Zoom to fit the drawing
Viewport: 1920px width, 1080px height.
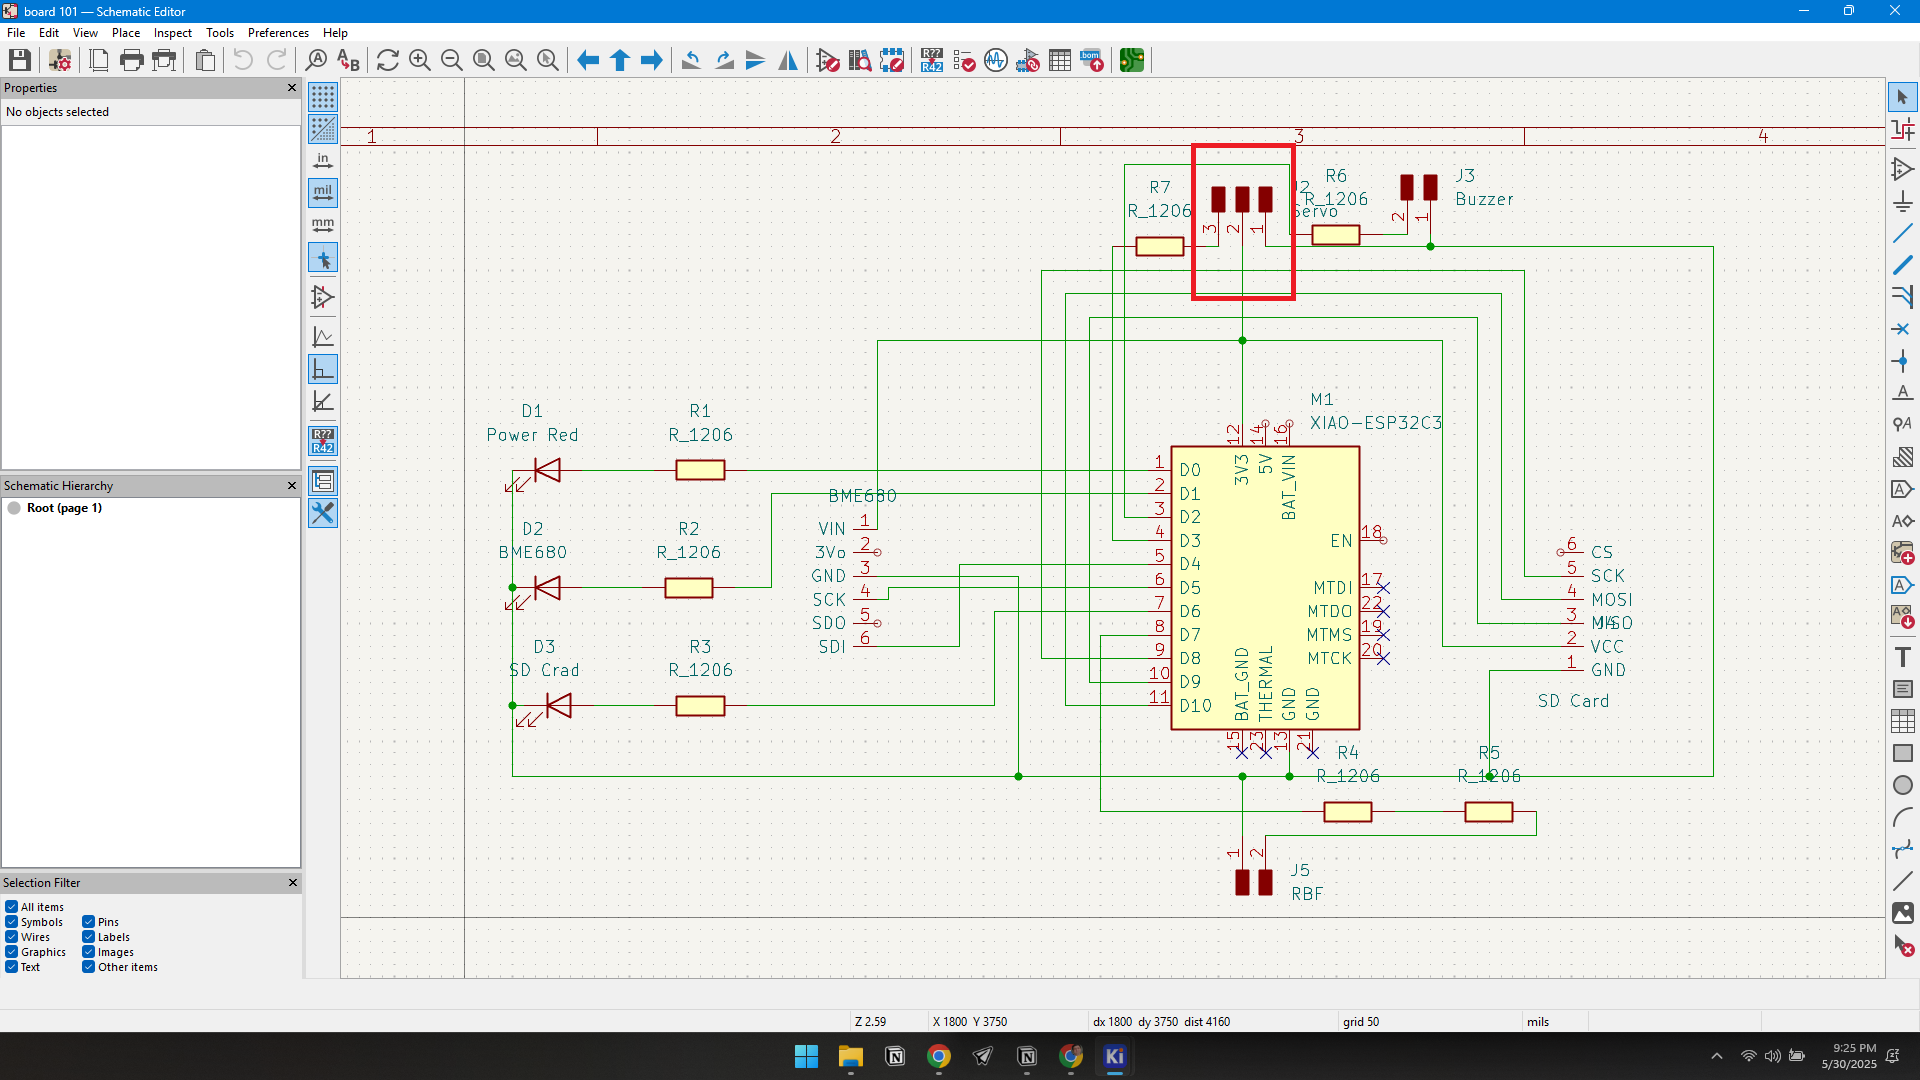pos(484,61)
